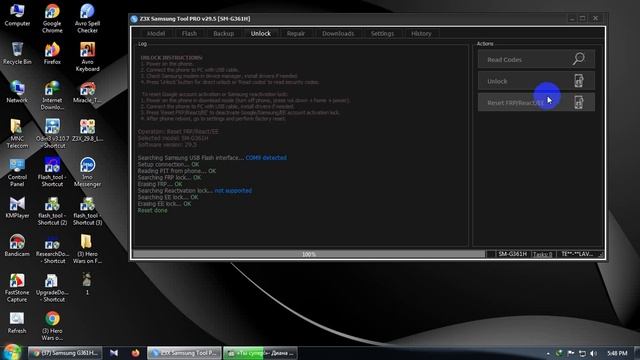This screenshot has width=640, height=360.
Task: Click the Reset done log line
Action: [x=152, y=210]
